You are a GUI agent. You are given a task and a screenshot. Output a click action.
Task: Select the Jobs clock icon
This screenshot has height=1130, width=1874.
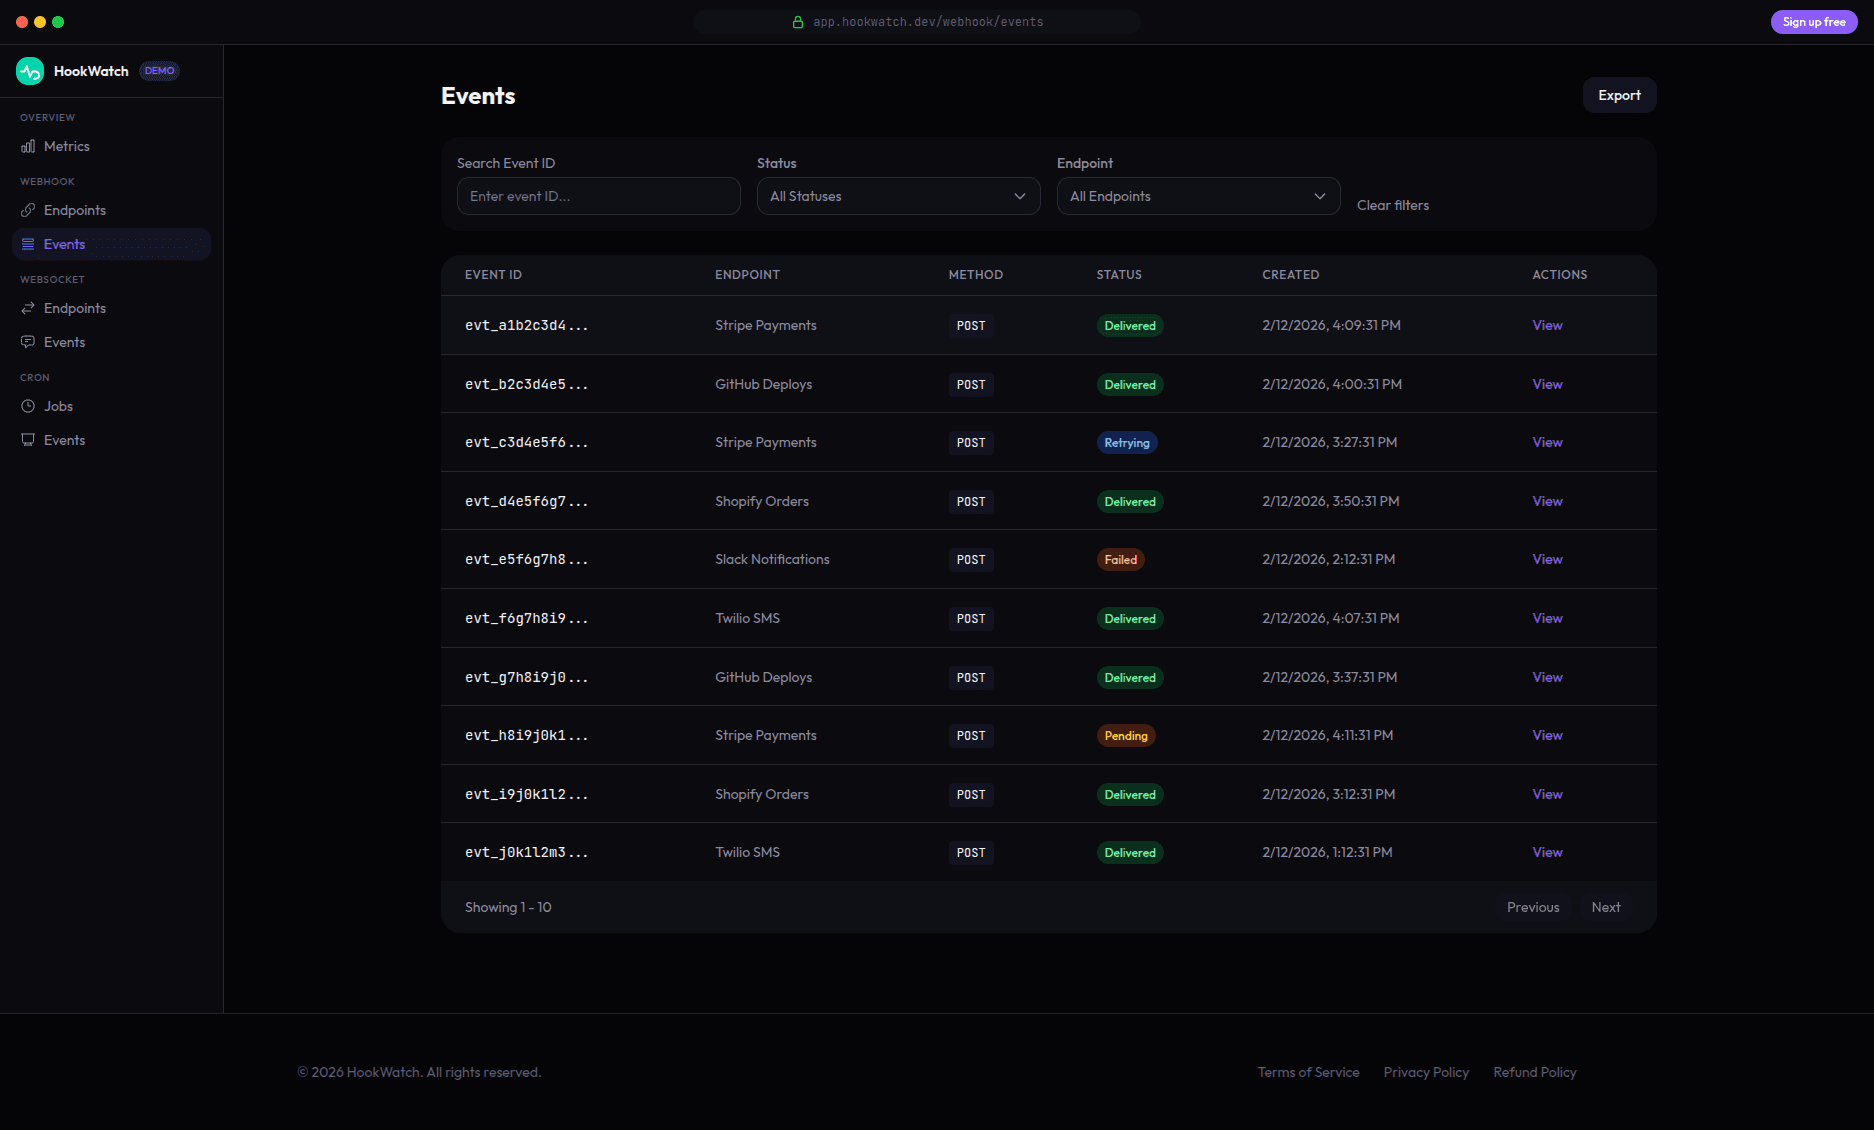pyautogui.click(x=29, y=406)
